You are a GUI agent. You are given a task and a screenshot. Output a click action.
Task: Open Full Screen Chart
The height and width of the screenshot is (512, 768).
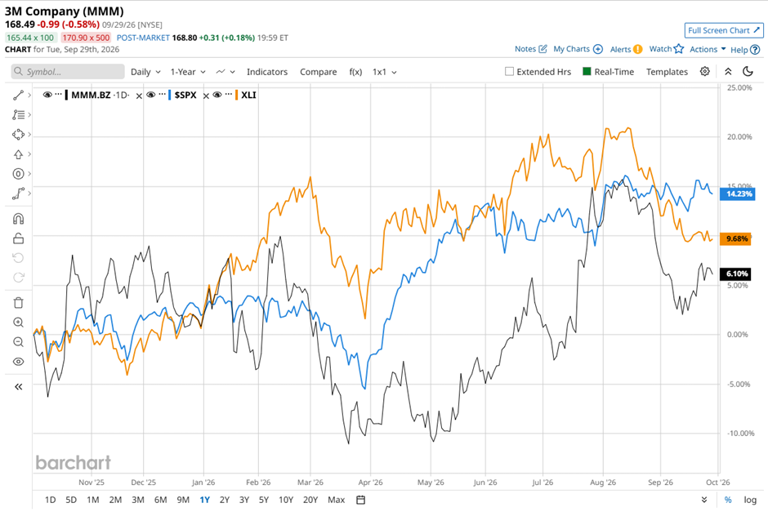[724, 30]
